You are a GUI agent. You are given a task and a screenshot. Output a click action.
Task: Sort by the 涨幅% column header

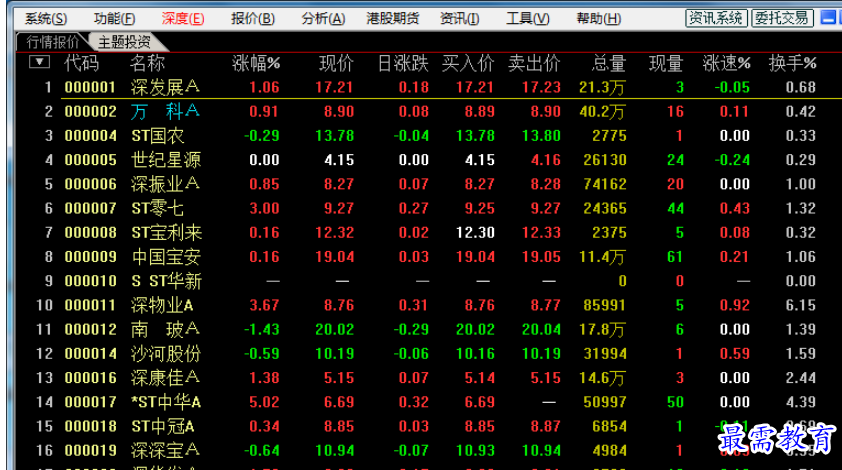click(256, 63)
